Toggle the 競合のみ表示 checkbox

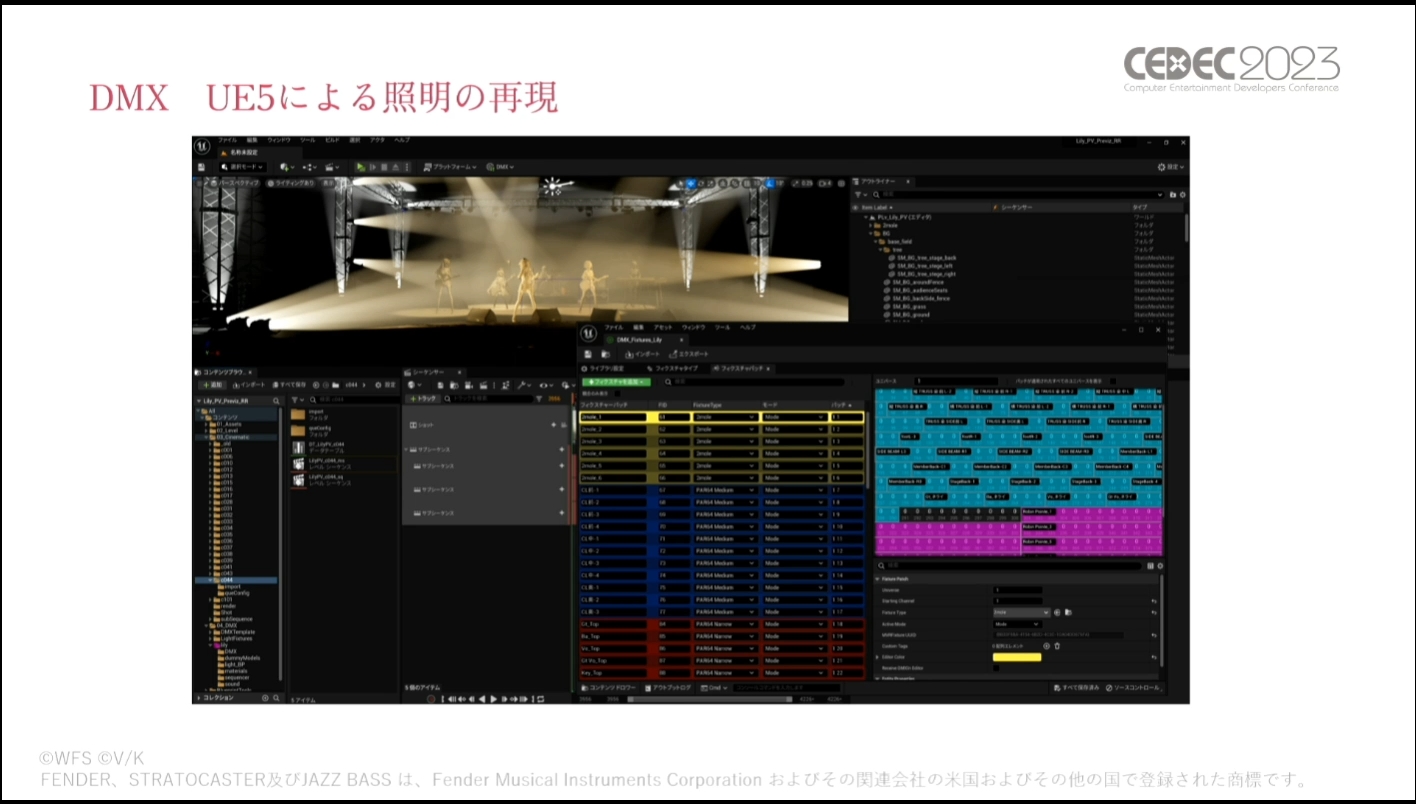pos(617,393)
